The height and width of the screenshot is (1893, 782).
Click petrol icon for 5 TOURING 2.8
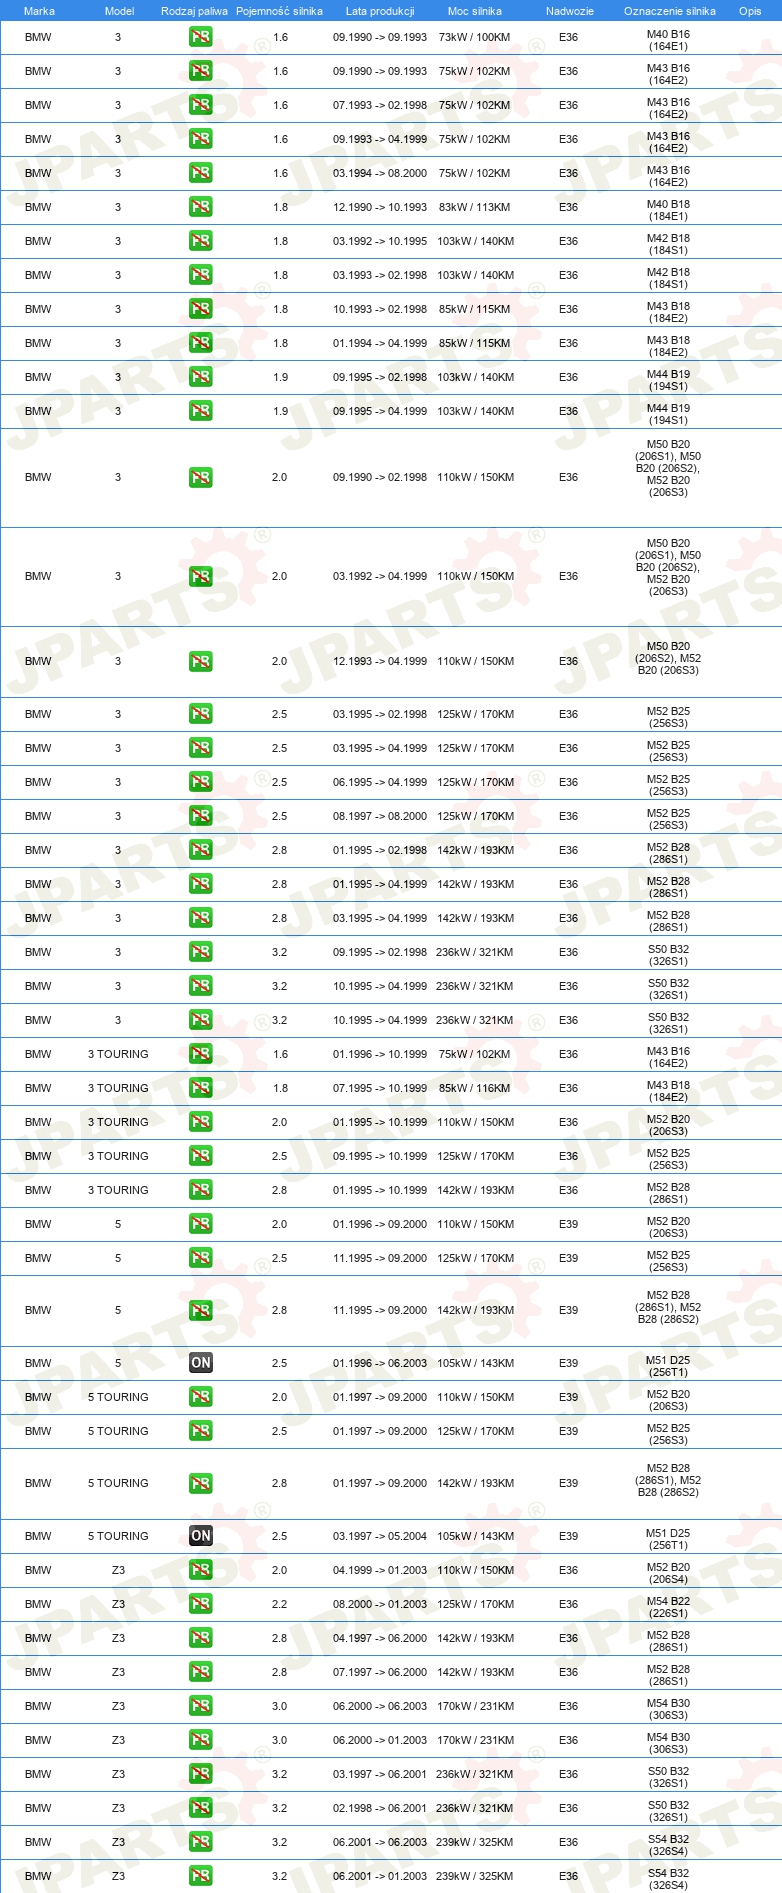point(200,1484)
